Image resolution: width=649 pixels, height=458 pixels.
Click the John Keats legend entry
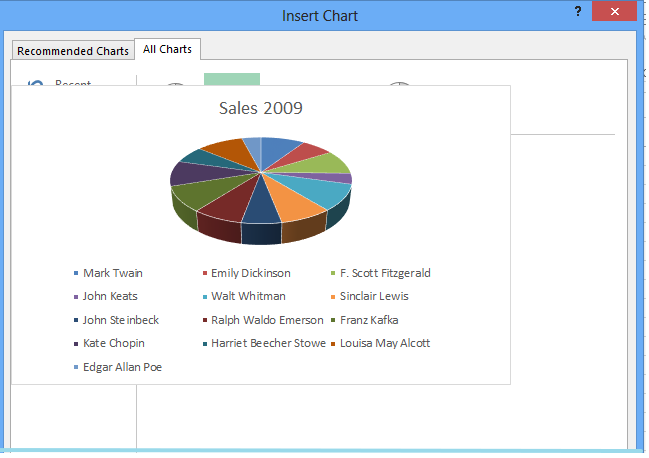110,296
